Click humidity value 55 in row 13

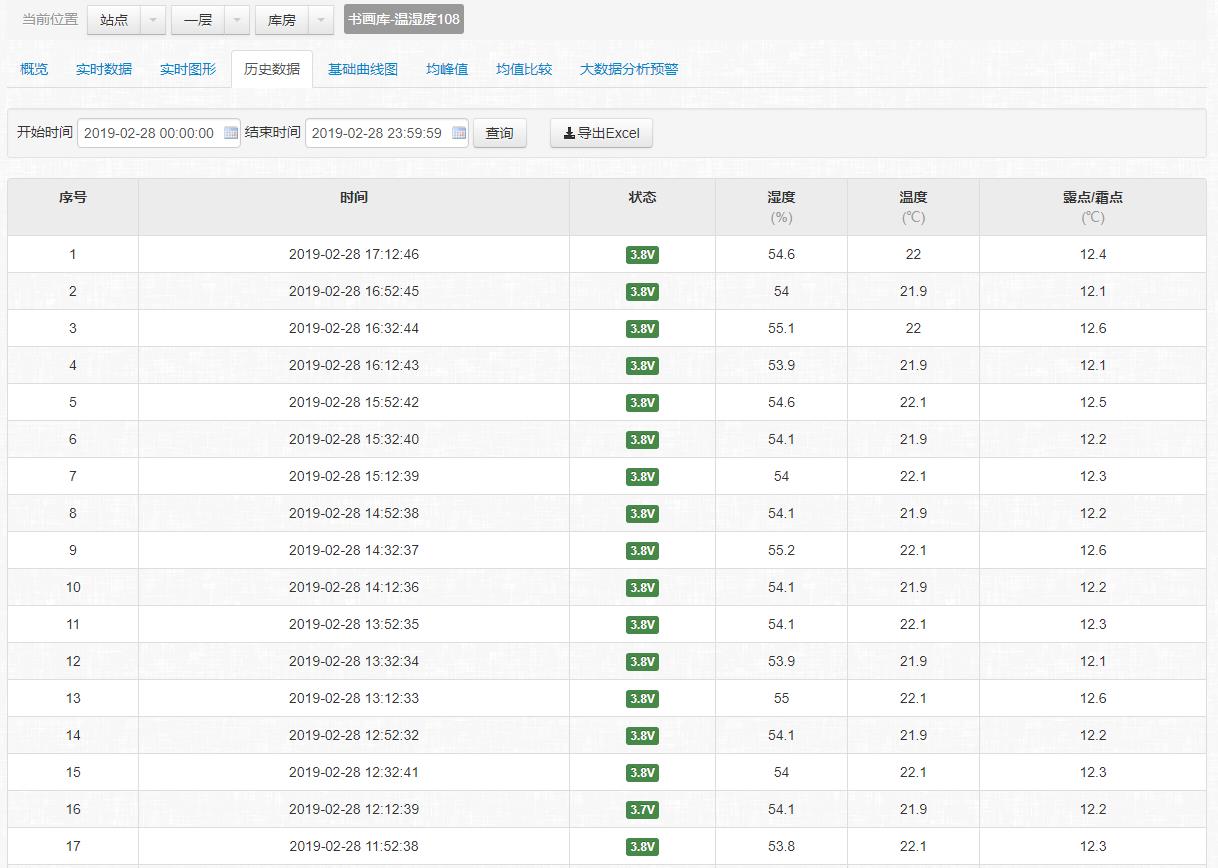pos(781,699)
